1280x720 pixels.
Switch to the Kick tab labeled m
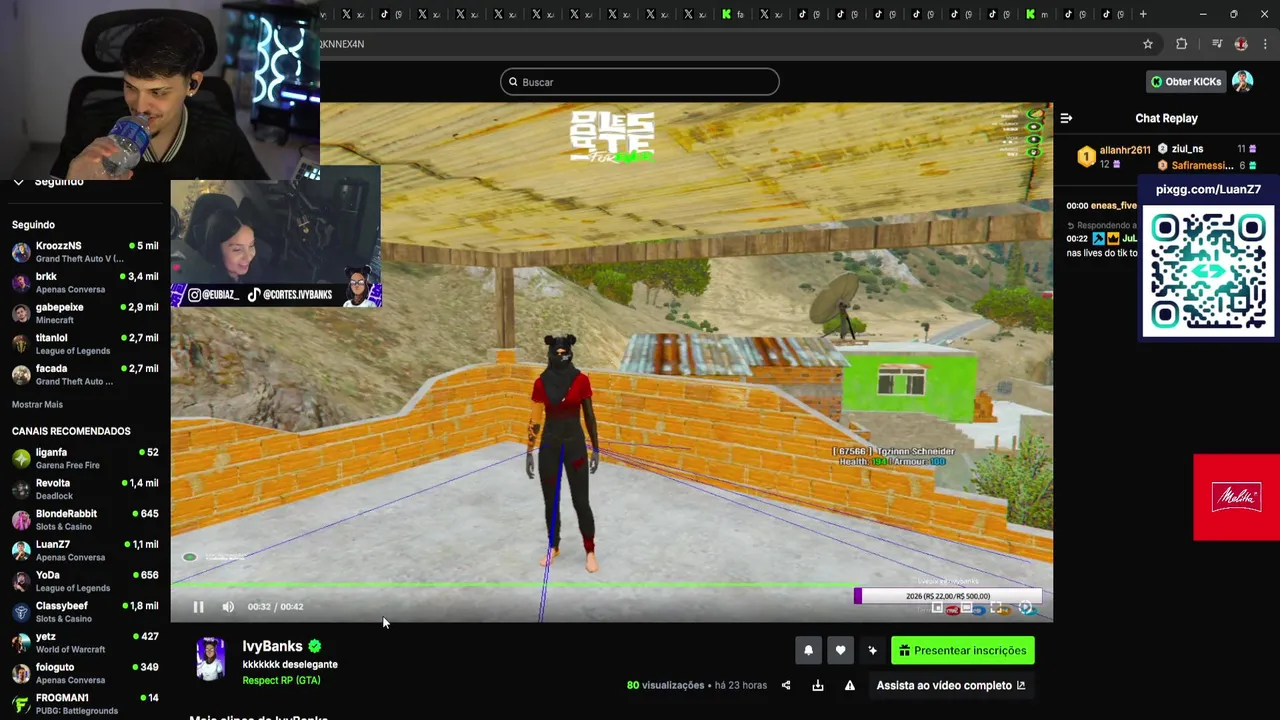pos(1037,14)
